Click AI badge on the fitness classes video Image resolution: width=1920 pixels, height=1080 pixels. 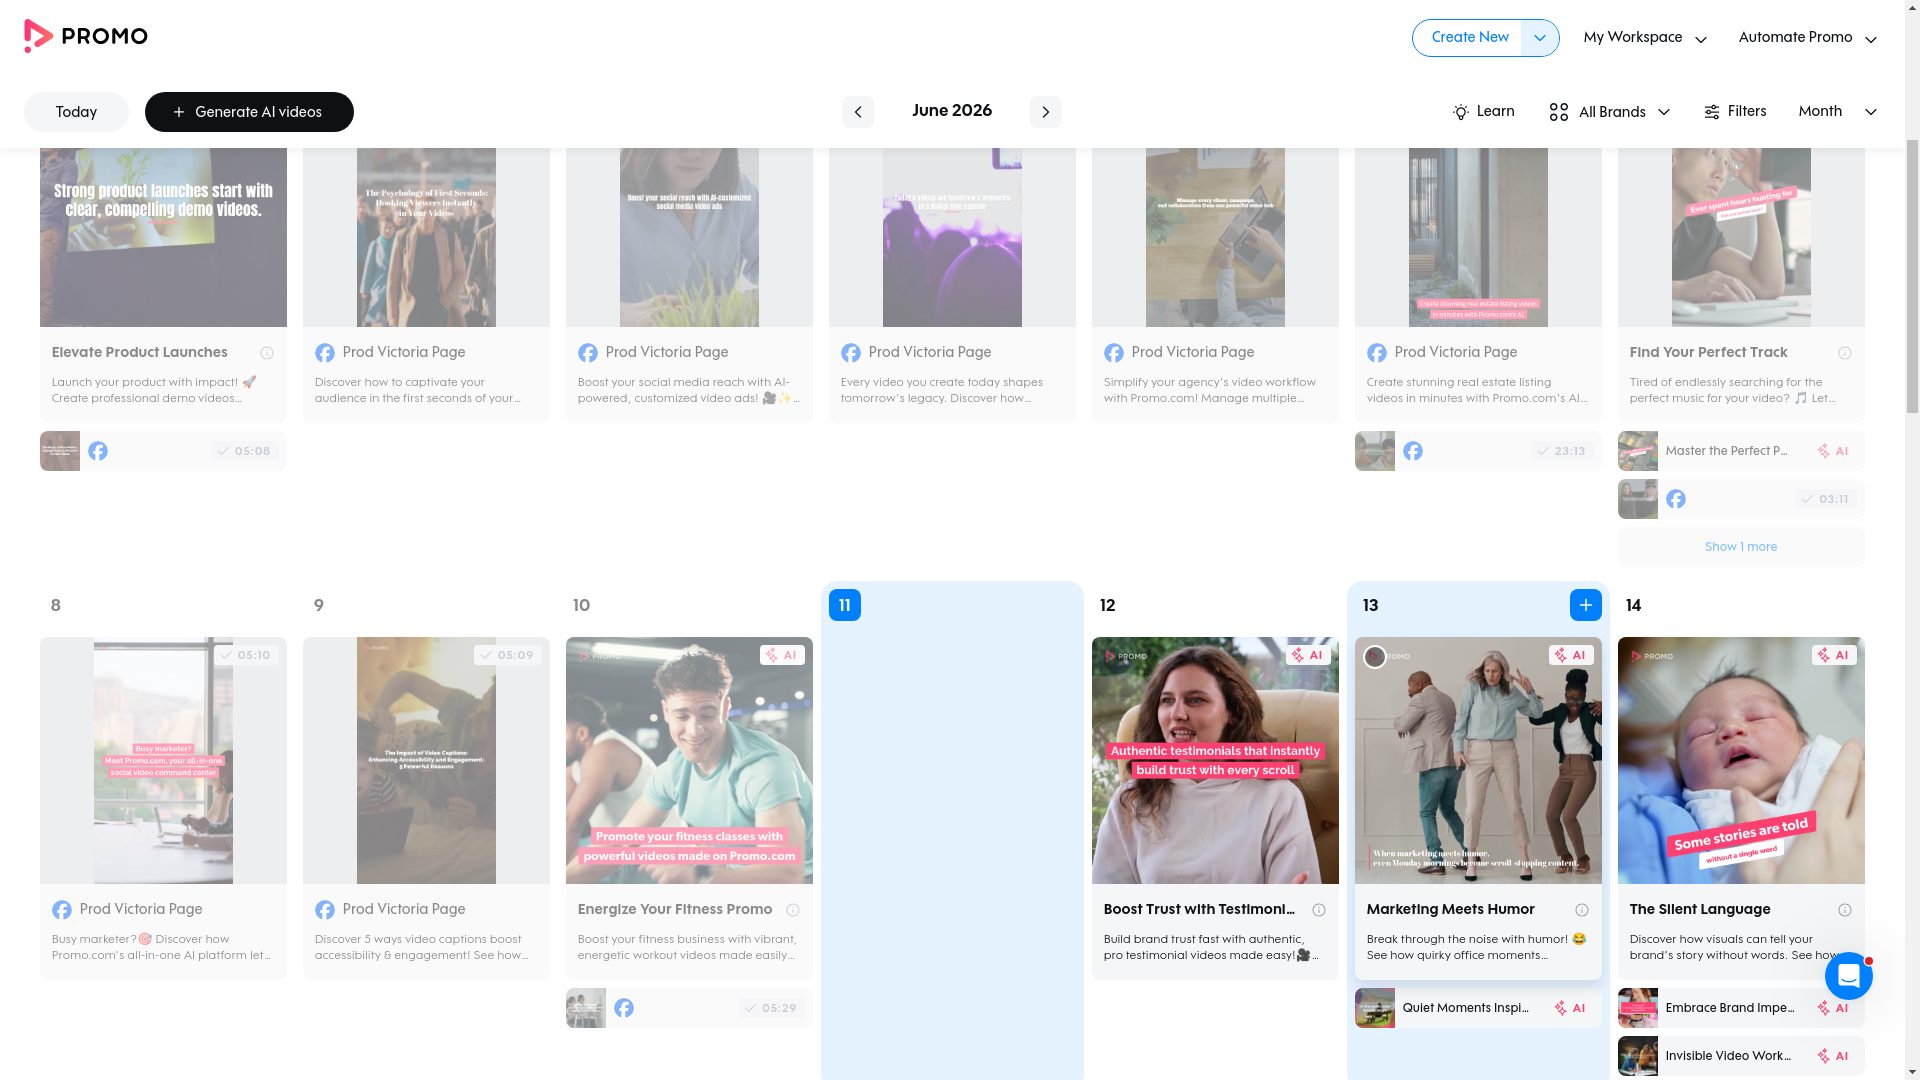click(x=782, y=655)
